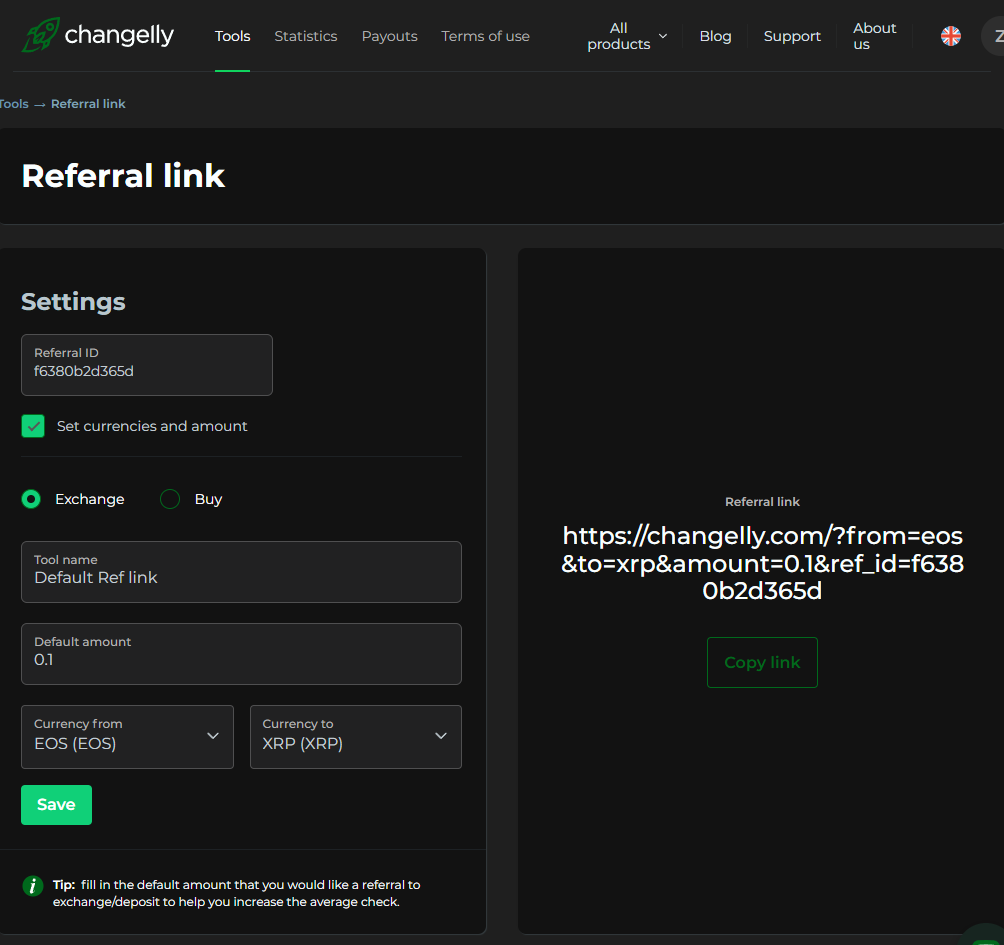Click the Tools breadcrumb link
This screenshot has width=1004, height=945.
pyautogui.click(x=14, y=104)
